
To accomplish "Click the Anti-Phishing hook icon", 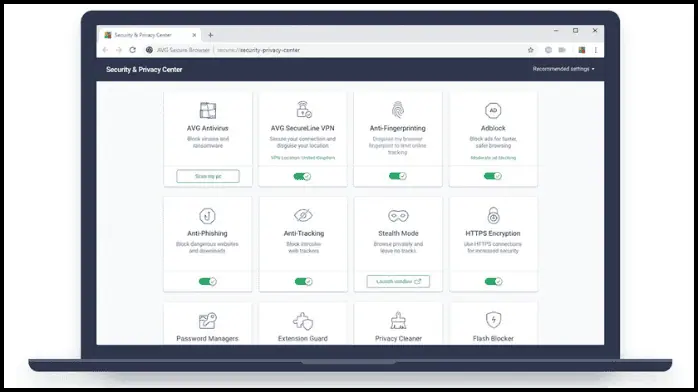I will click(207, 216).
